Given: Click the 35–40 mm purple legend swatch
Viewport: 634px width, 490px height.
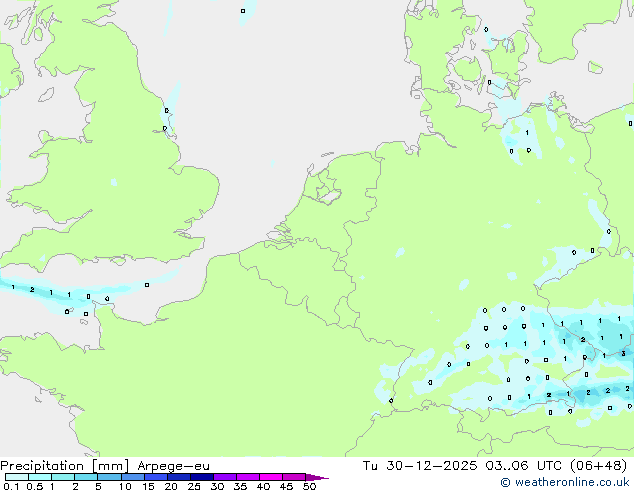Looking at the screenshot, I should (x=248, y=477).
